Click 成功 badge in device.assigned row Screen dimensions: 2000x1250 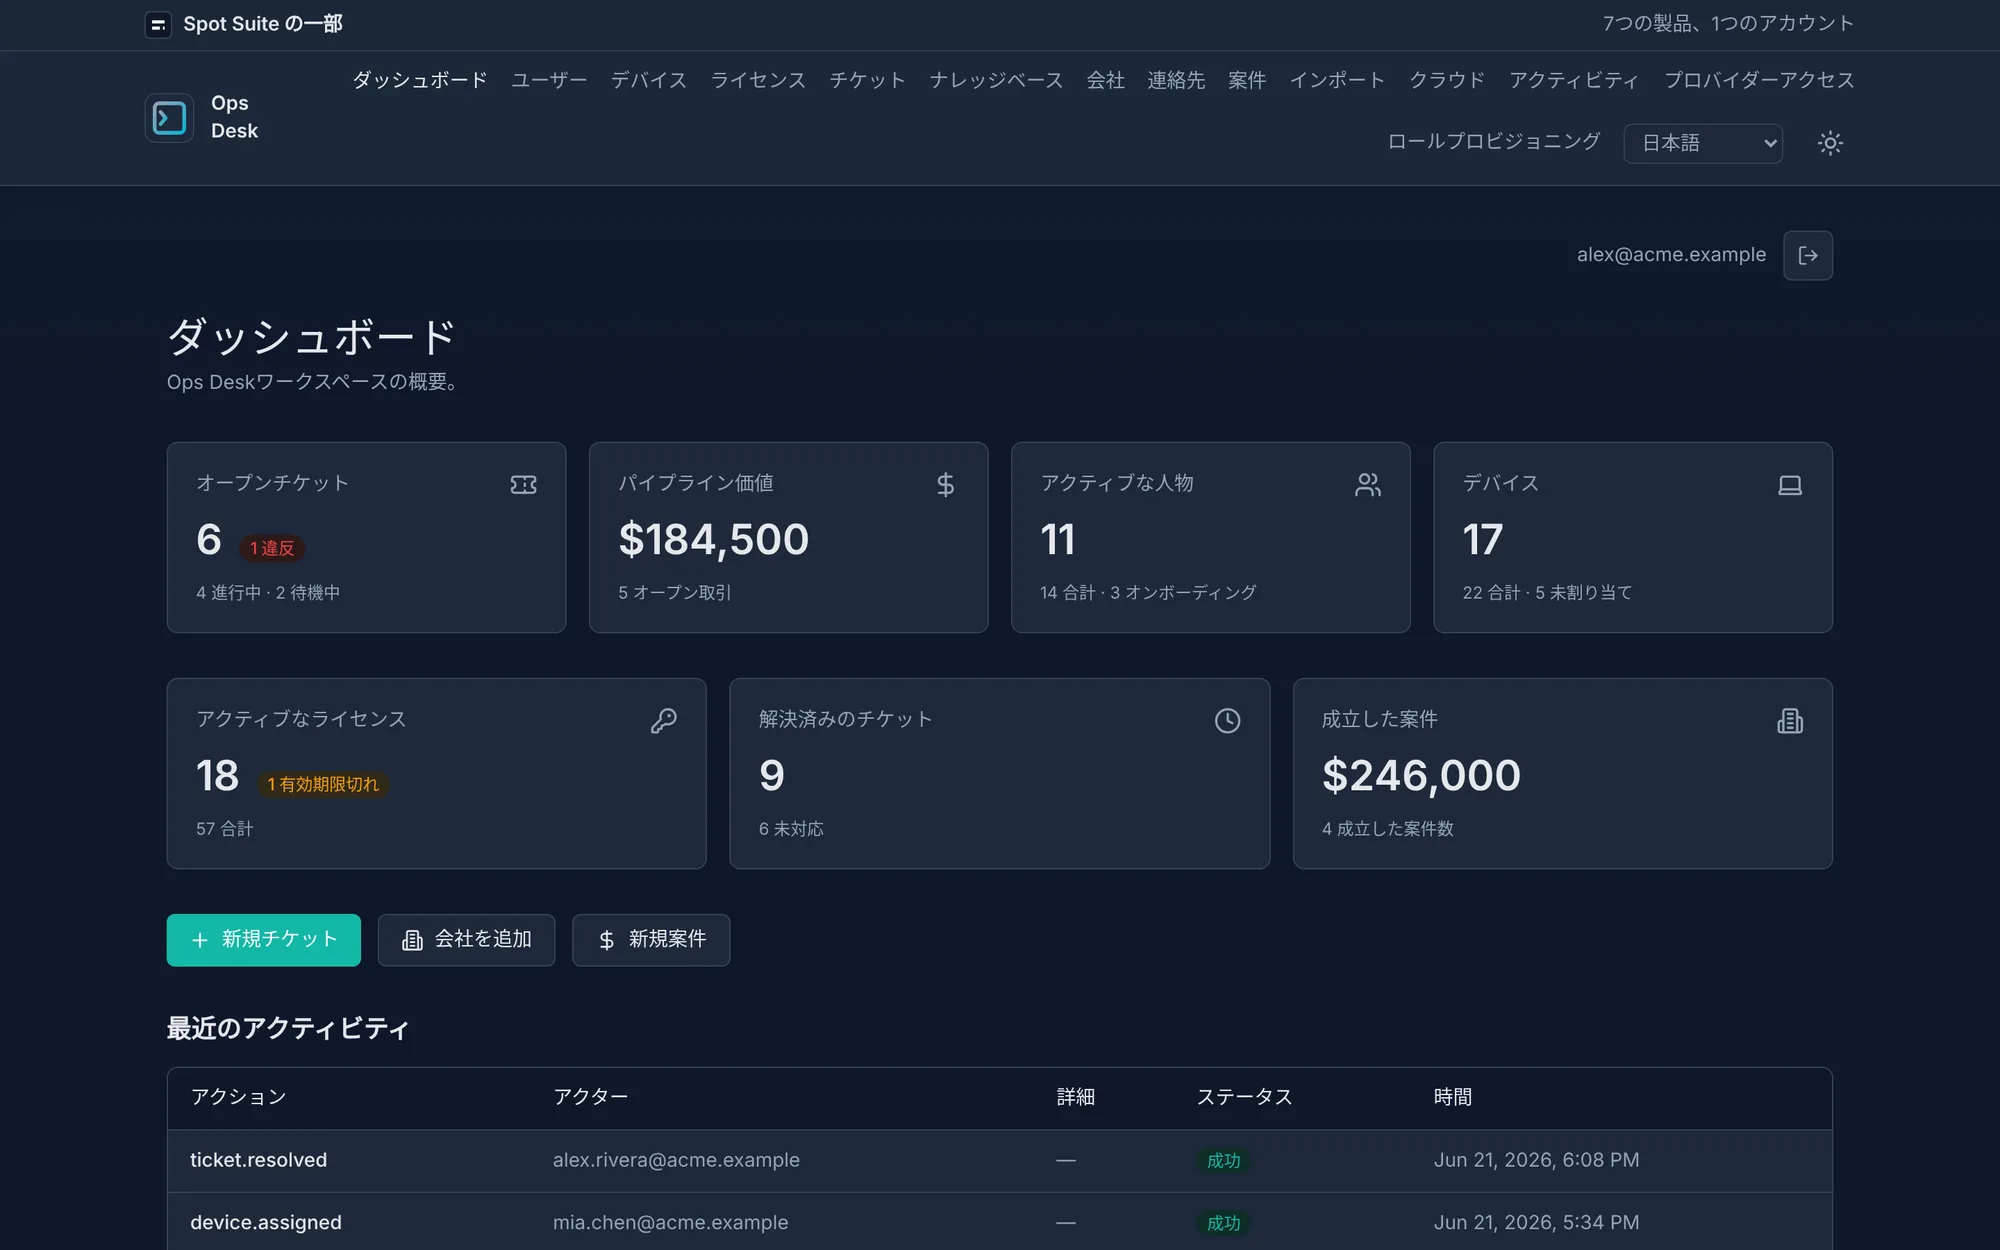tap(1223, 1223)
